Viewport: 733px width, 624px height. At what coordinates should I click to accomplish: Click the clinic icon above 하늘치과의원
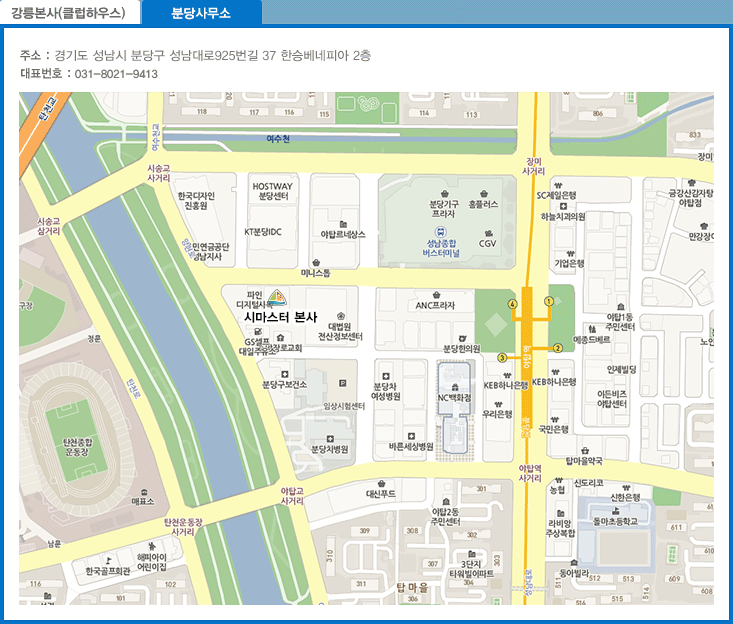pos(563,206)
